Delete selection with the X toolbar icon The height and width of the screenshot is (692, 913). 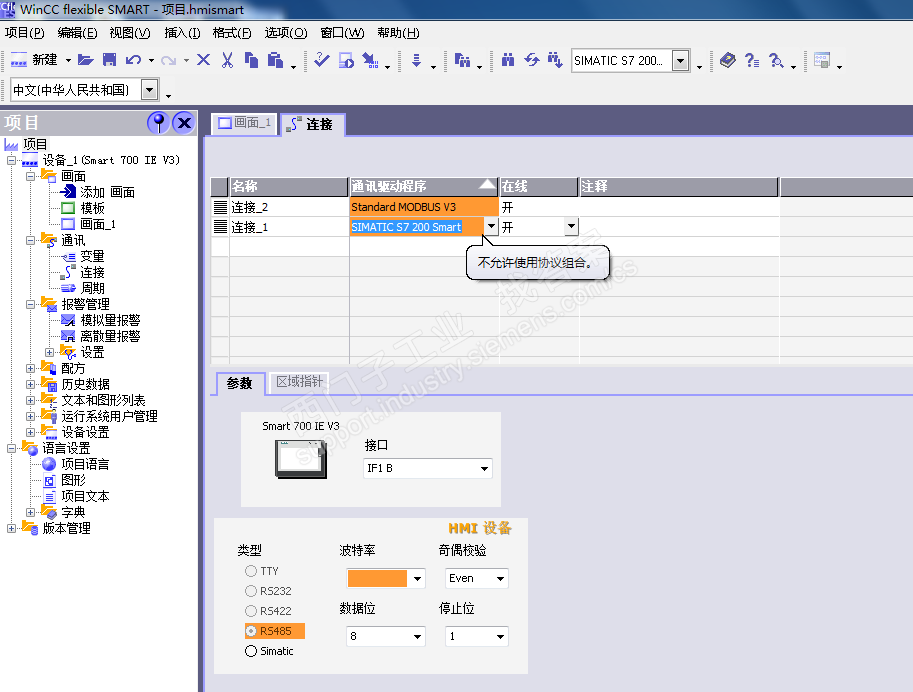pos(203,60)
